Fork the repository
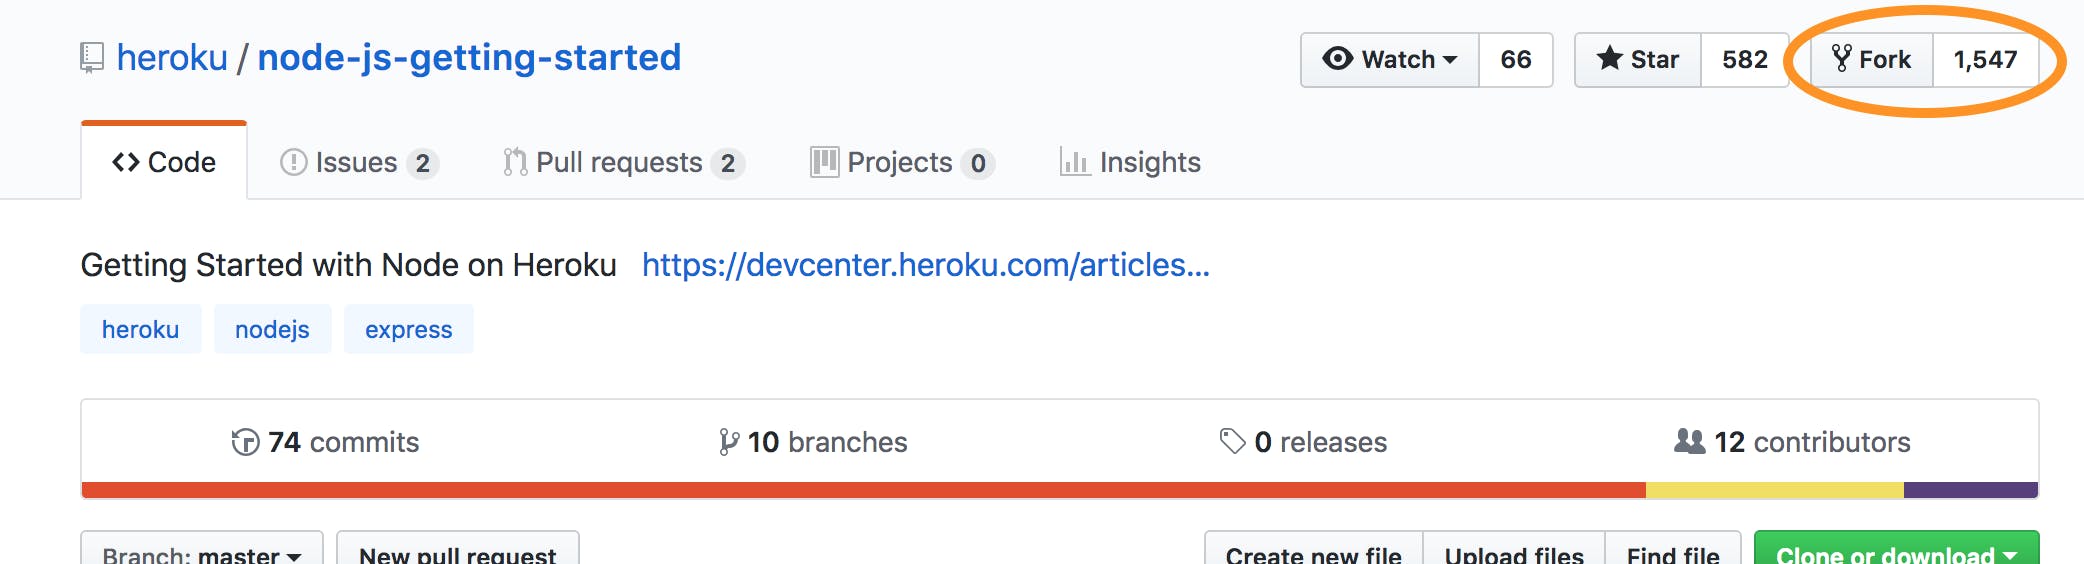2084x564 pixels. 1872,60
